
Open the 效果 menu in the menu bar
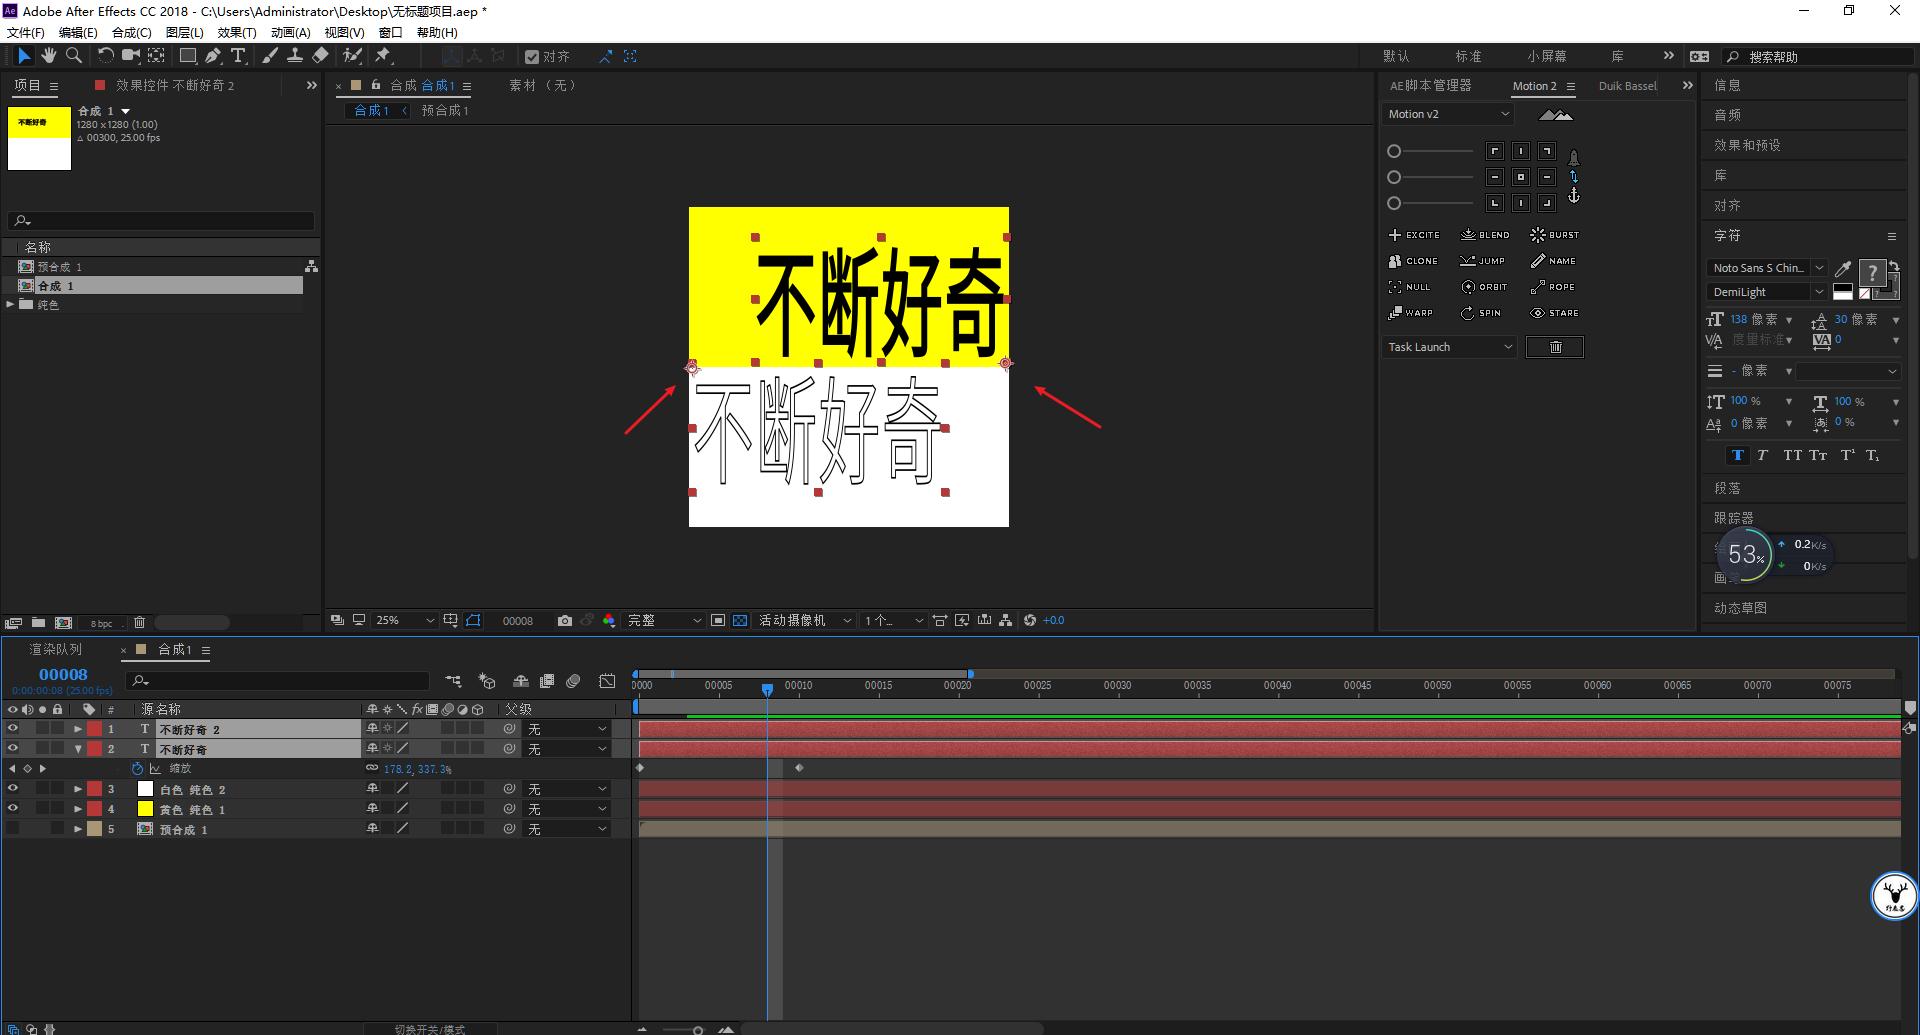coord(235,32)
